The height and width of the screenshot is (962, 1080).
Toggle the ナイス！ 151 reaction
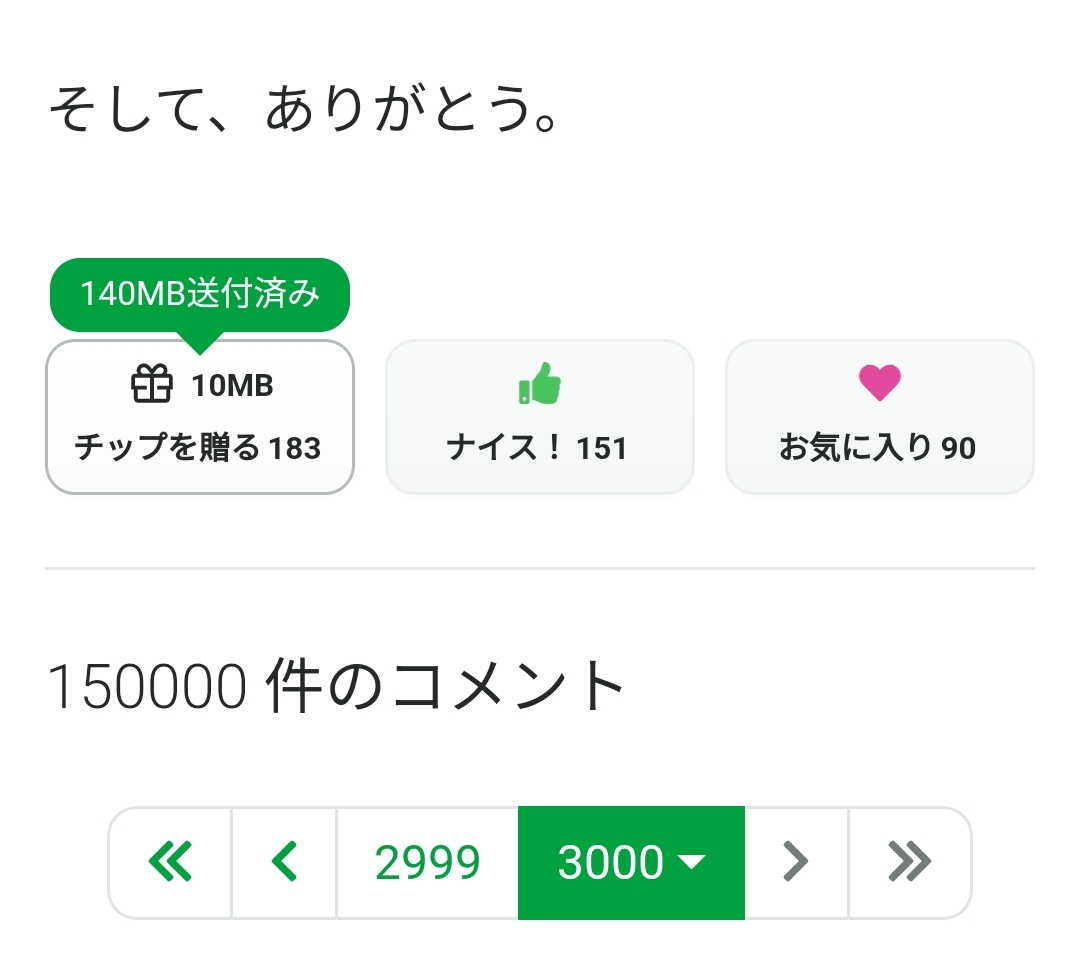[x=540, y=418]
